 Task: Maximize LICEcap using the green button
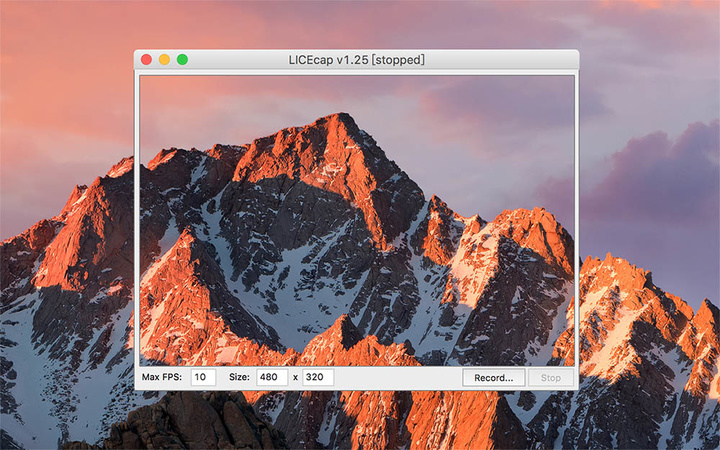pyautogui.click(x=182, y=59)
